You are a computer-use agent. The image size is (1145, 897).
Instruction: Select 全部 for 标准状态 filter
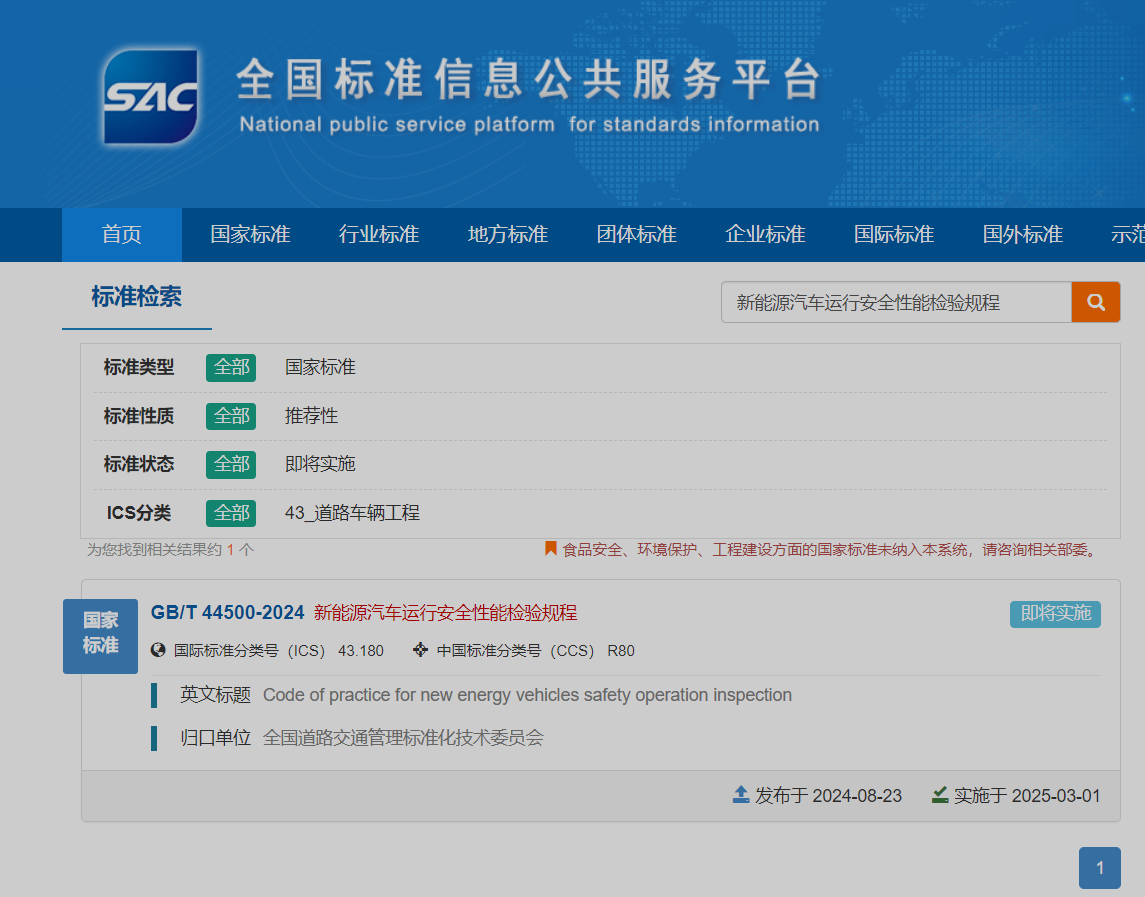(231, 465)
